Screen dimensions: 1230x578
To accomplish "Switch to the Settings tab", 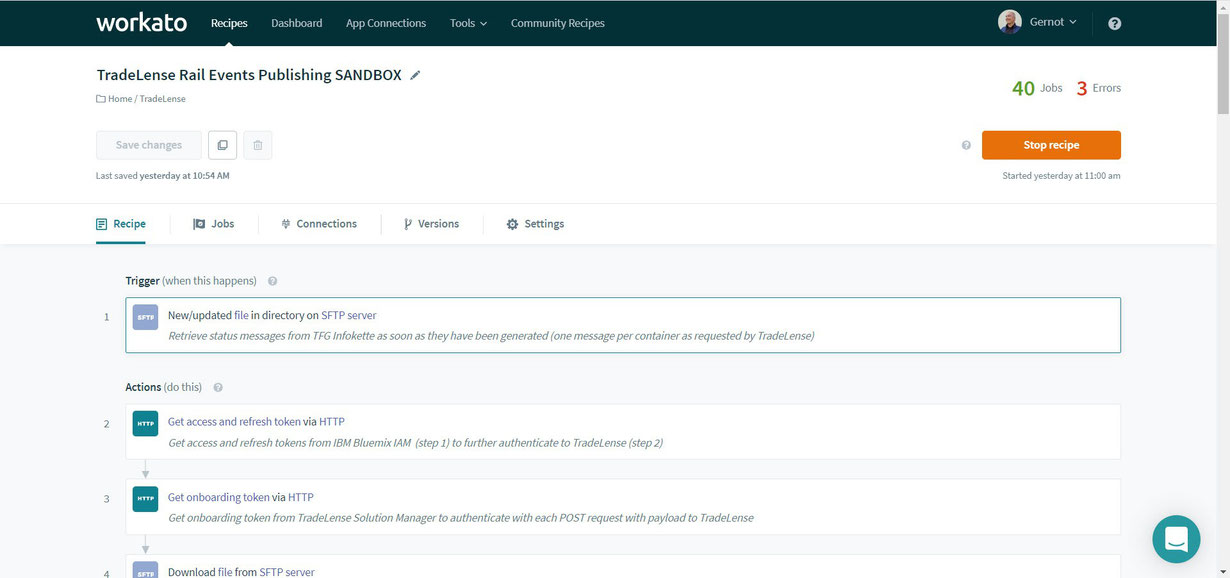I will coord(536,224).
